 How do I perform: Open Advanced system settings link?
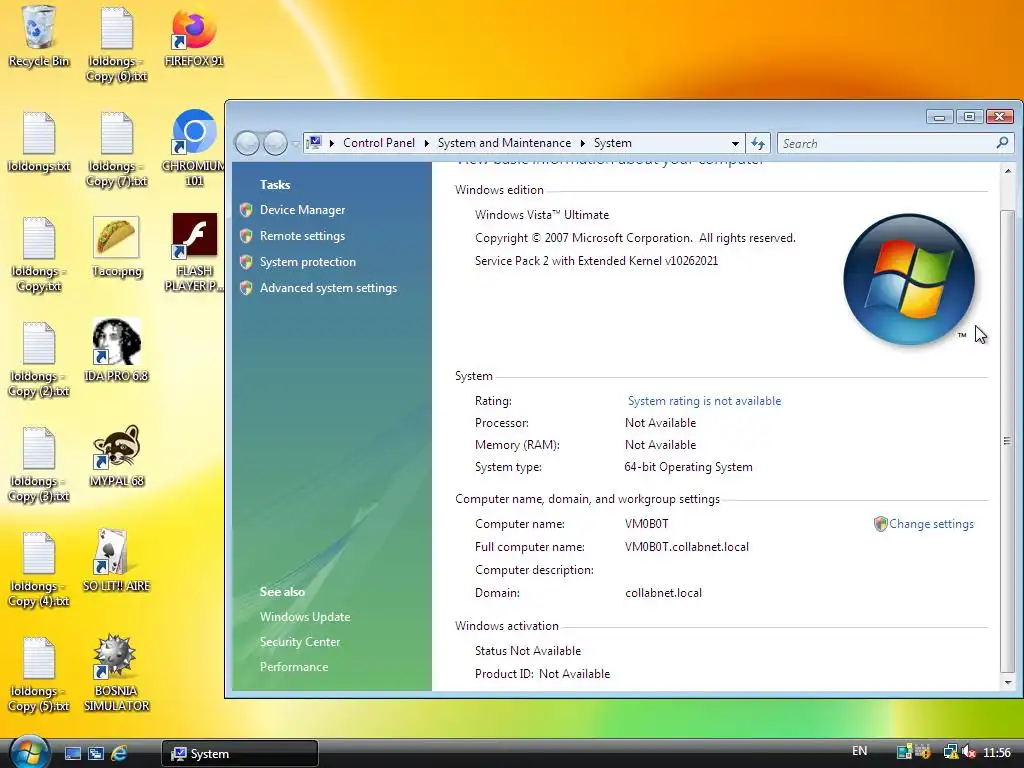(328, 288)
